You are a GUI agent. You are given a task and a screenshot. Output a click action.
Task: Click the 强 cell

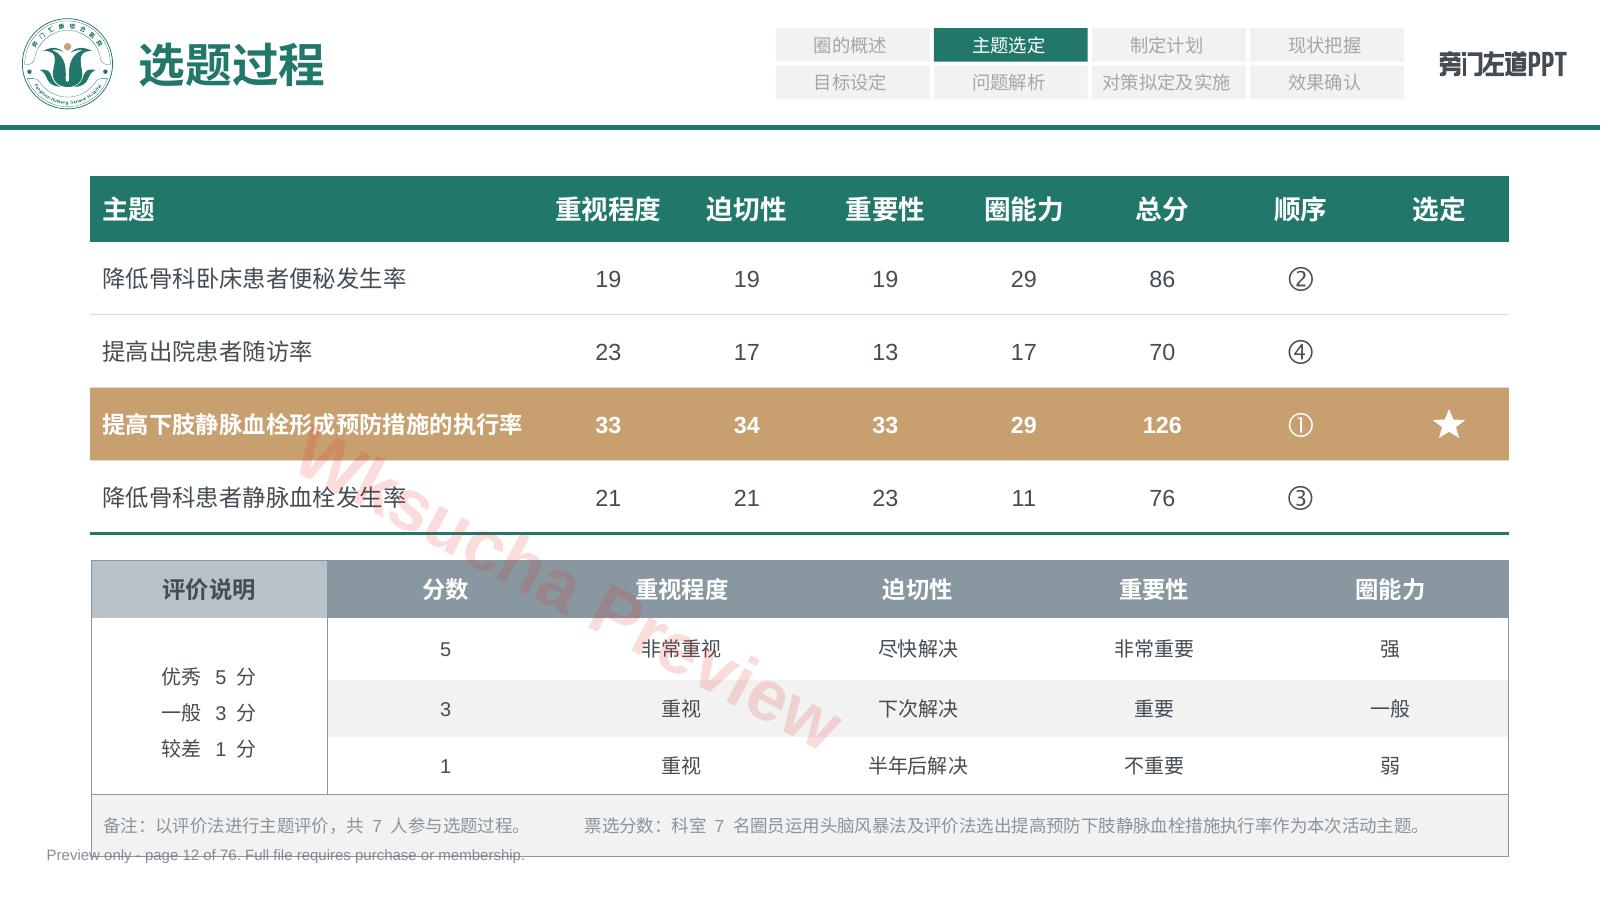(x=1390, y=649)
